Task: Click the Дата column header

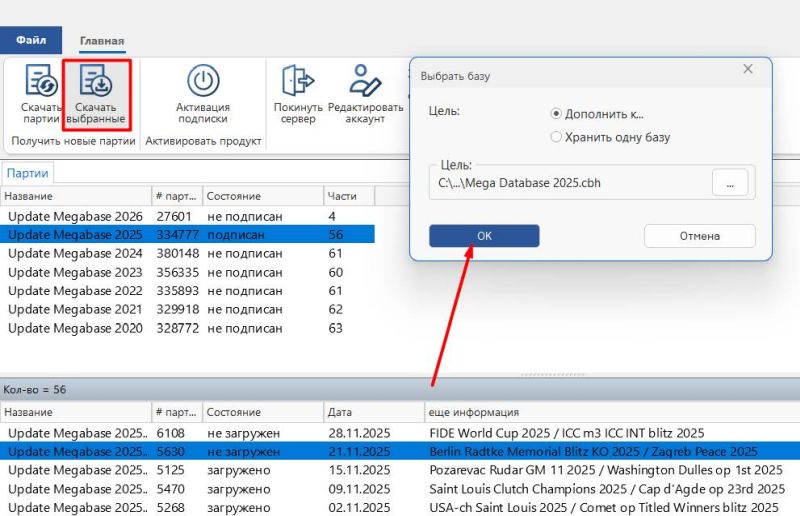Action: pos(373,412)
